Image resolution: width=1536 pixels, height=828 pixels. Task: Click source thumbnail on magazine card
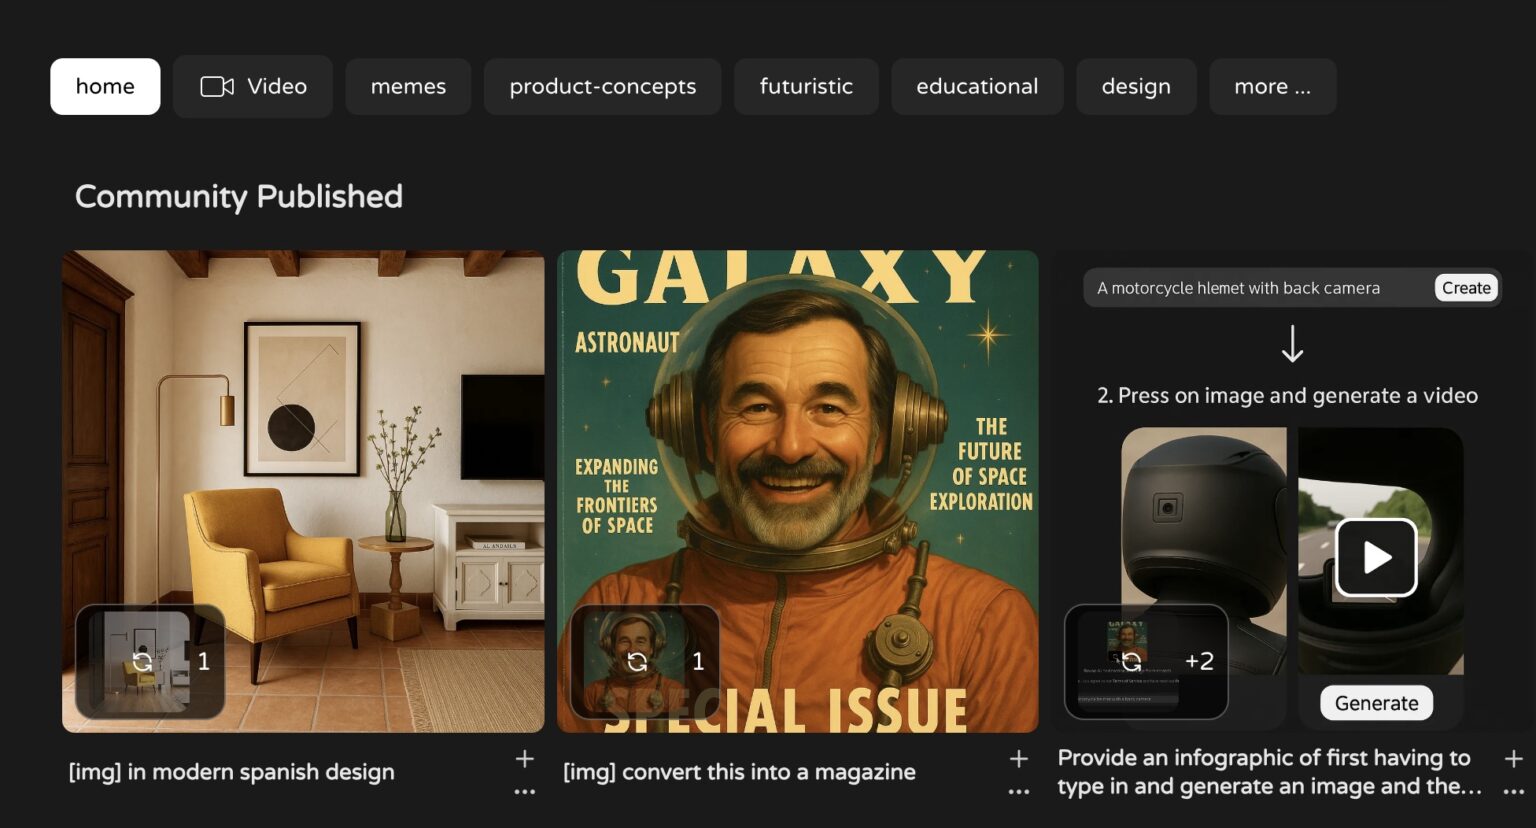[645, 661]
